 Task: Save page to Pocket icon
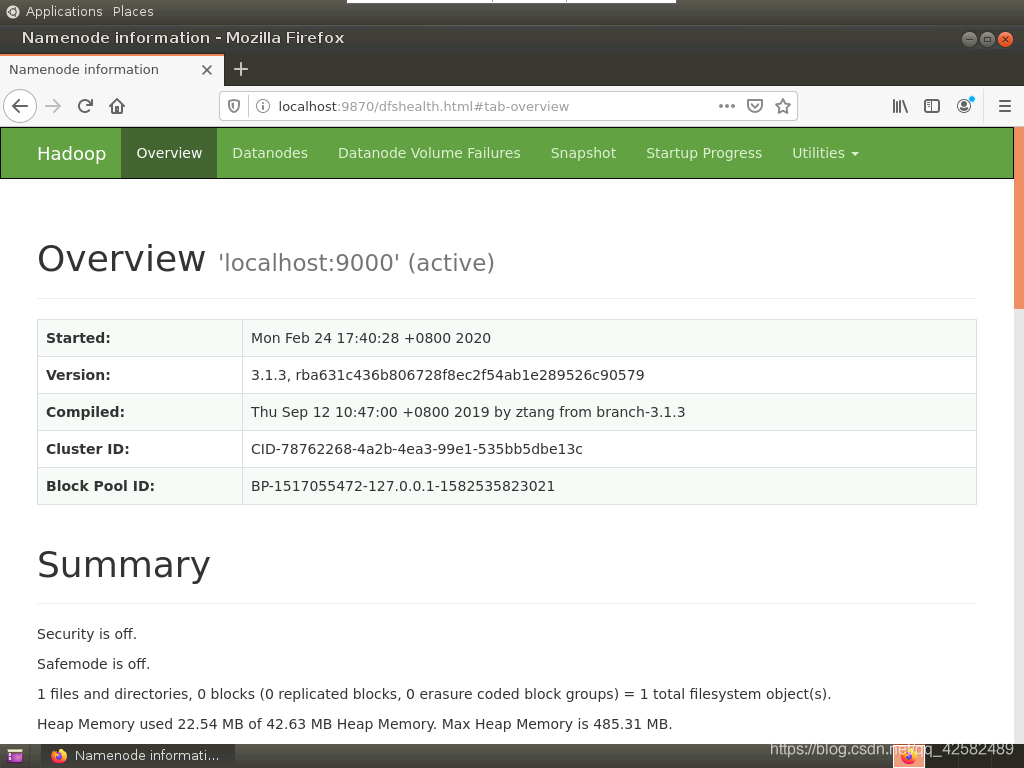click(x=755, y=106)
